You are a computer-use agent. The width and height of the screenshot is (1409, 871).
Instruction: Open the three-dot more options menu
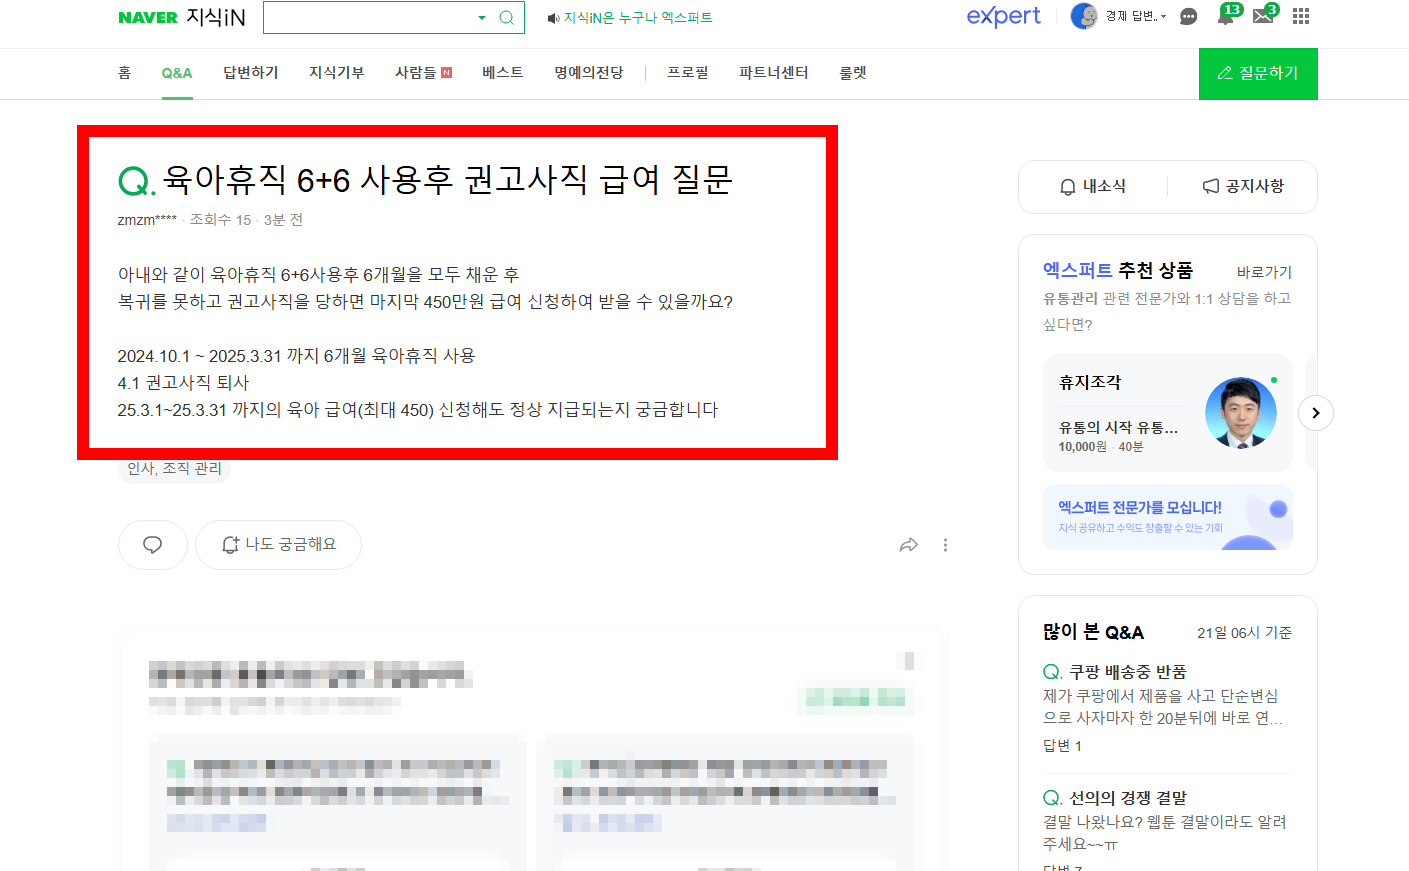click(x=945, y=545)
